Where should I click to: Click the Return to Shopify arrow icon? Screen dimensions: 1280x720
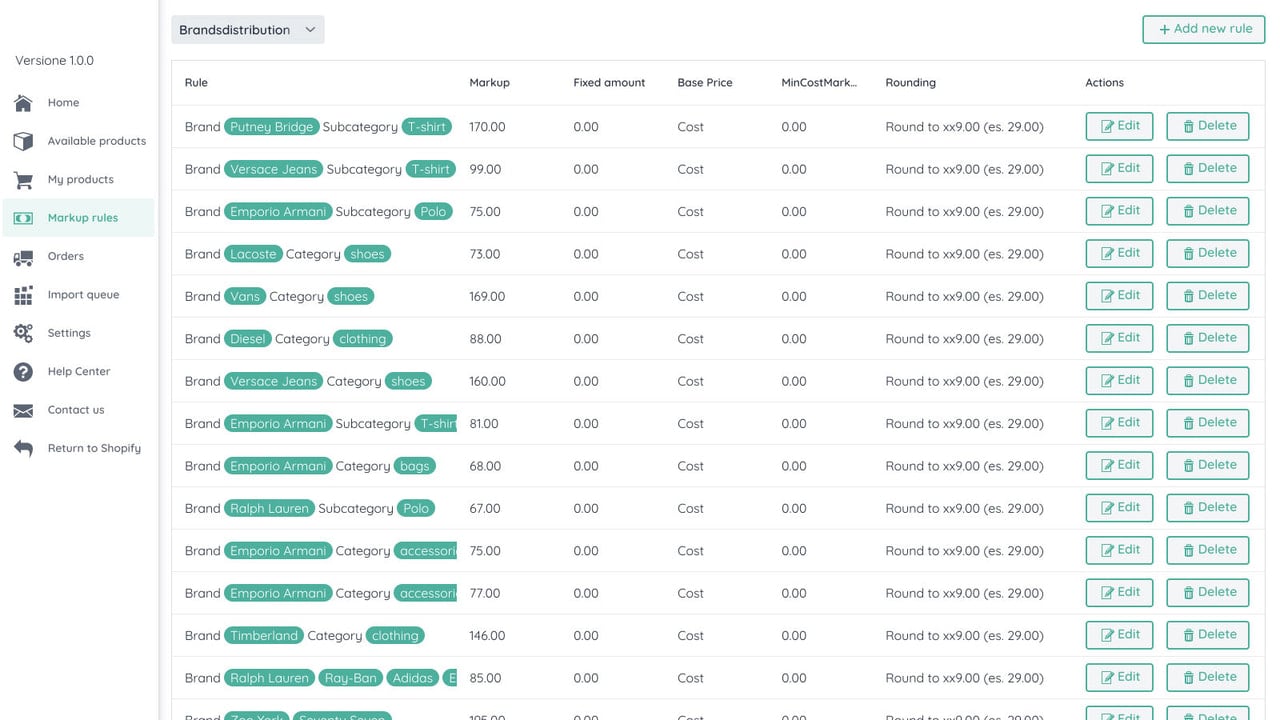point(23,448)
